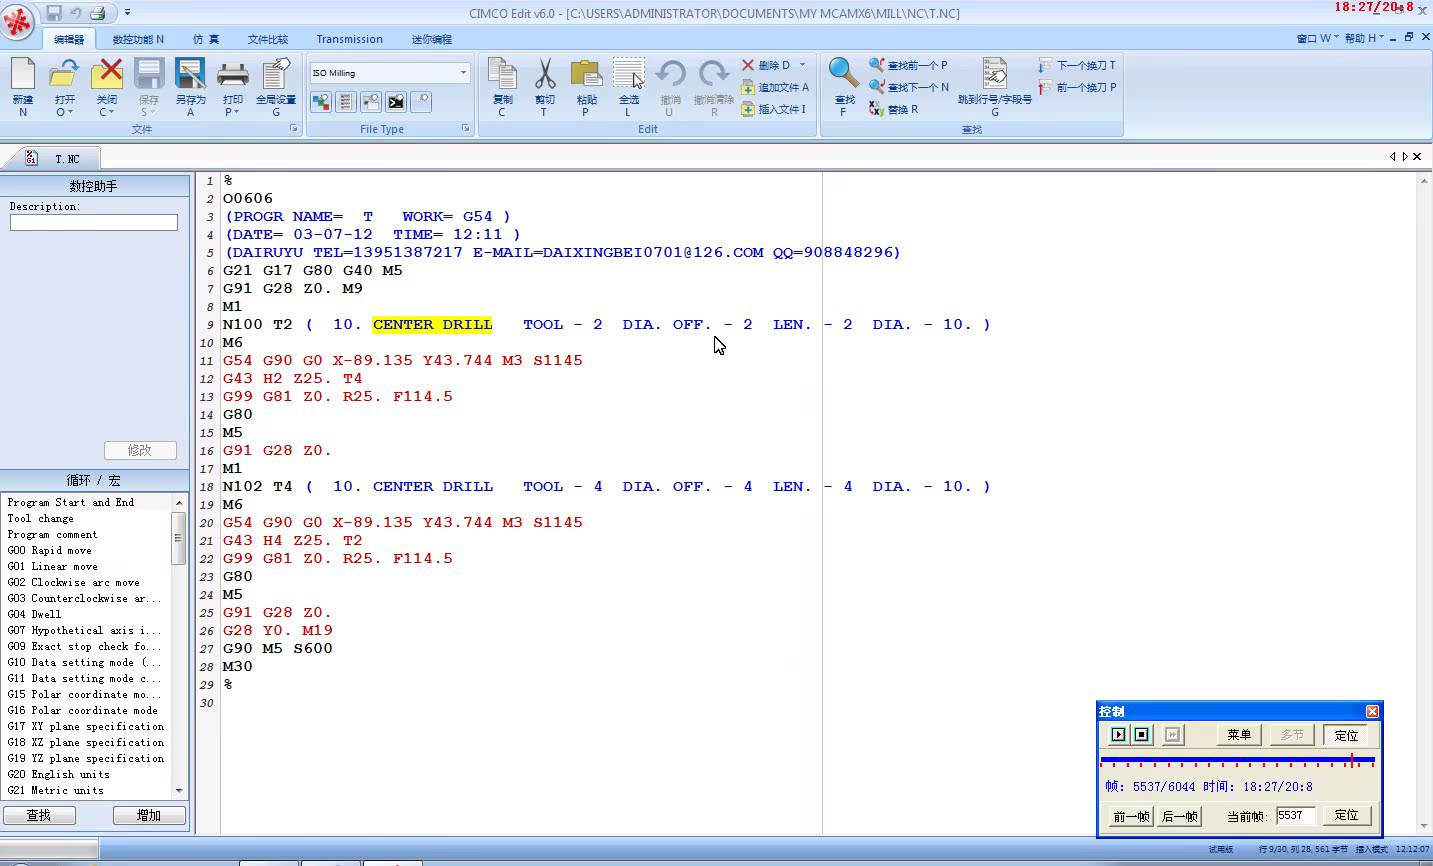Click top 定位 button in 控制 window
The image size is (1433, 866).
(1347, 735)
